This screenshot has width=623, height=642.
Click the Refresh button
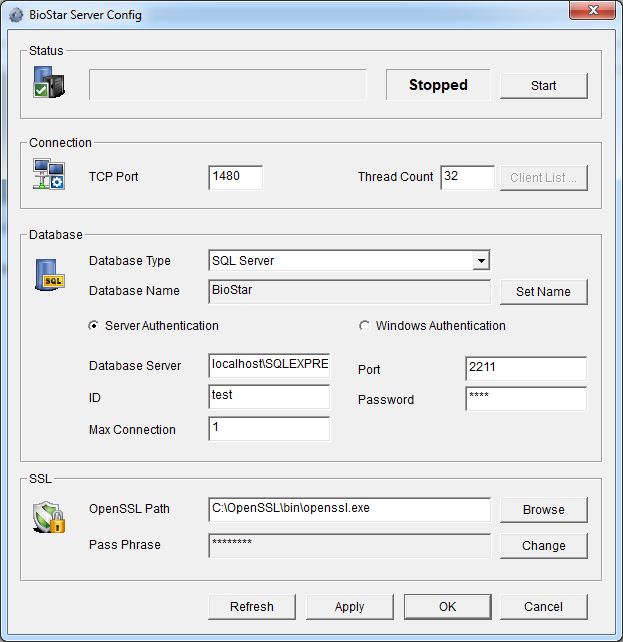tap(251, 607)
